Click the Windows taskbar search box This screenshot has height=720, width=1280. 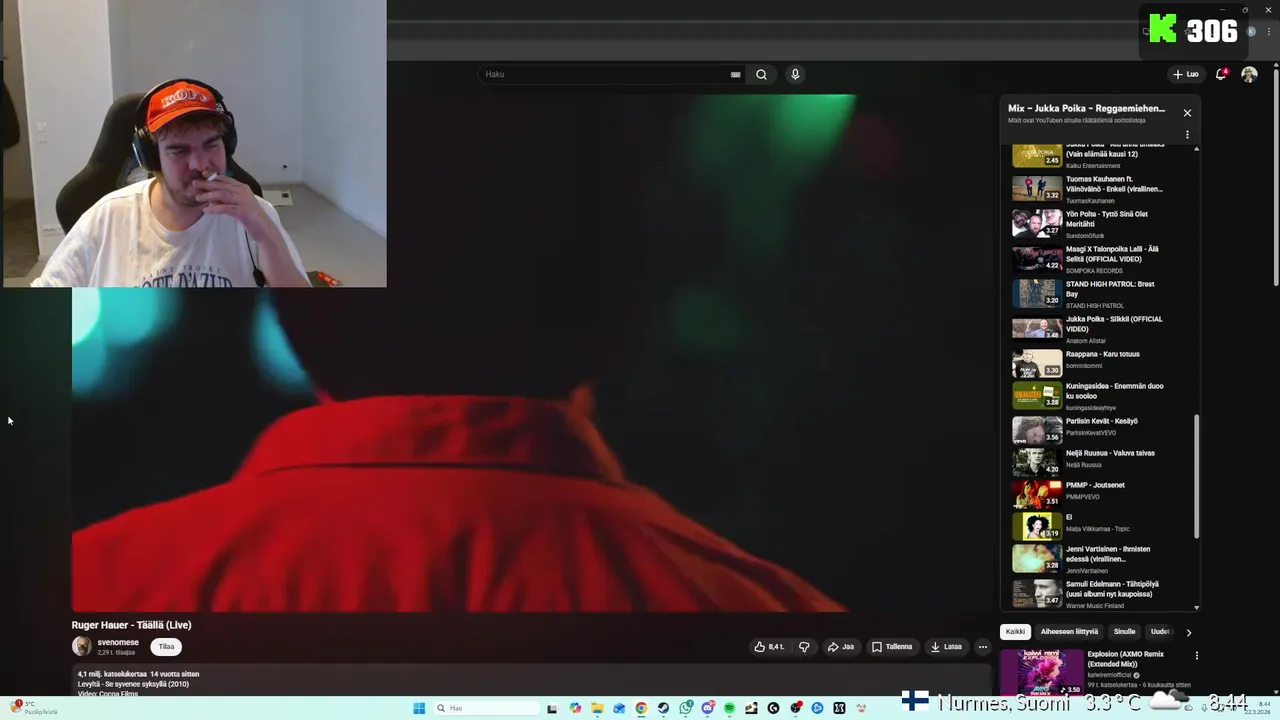488,708
